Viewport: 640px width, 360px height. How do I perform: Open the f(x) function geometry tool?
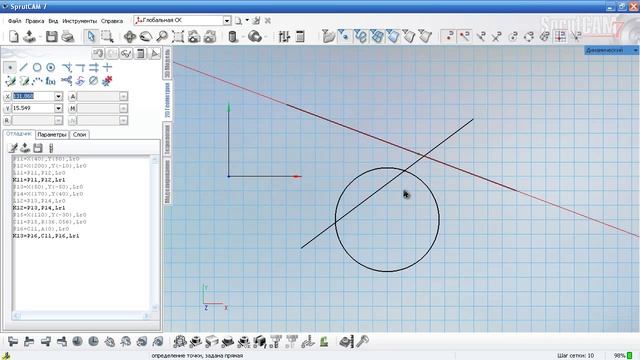[x=51, y=81]
